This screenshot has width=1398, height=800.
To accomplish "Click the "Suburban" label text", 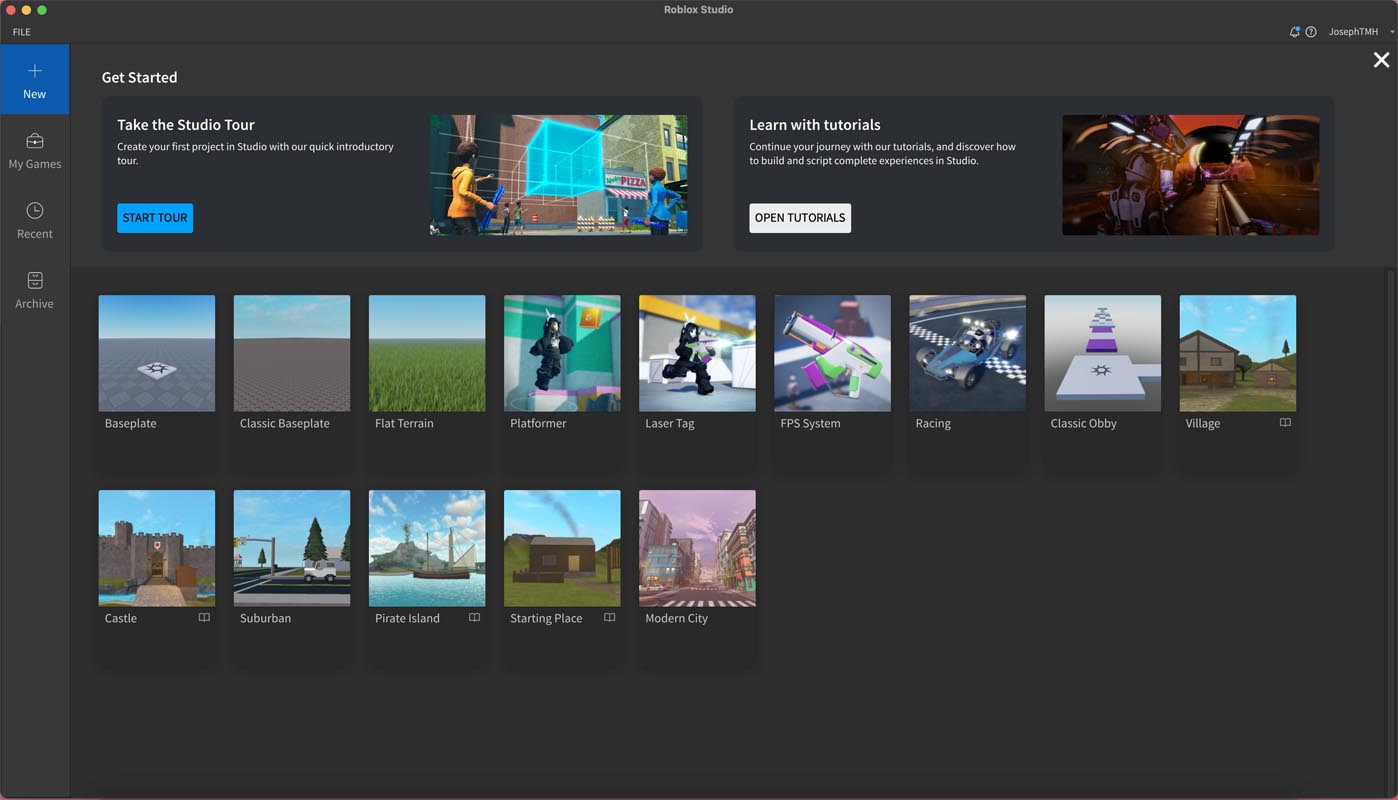I will pyautogui.click(x=266, y=619).
